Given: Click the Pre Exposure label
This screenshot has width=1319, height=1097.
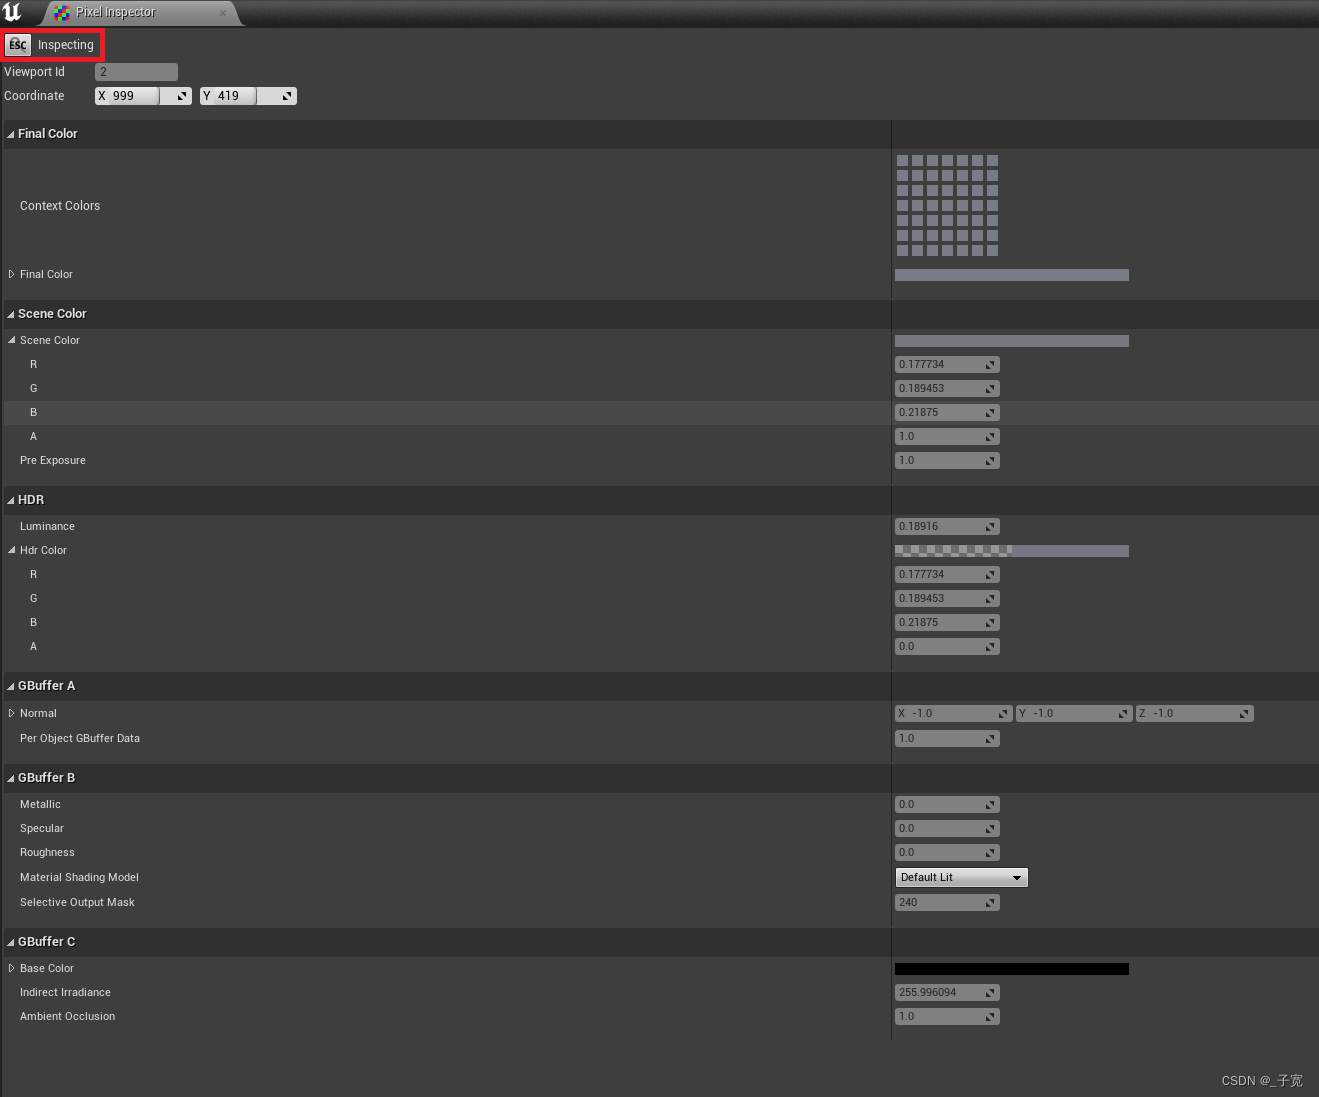Looking at the screenshot, I should (x=53, y=460).
